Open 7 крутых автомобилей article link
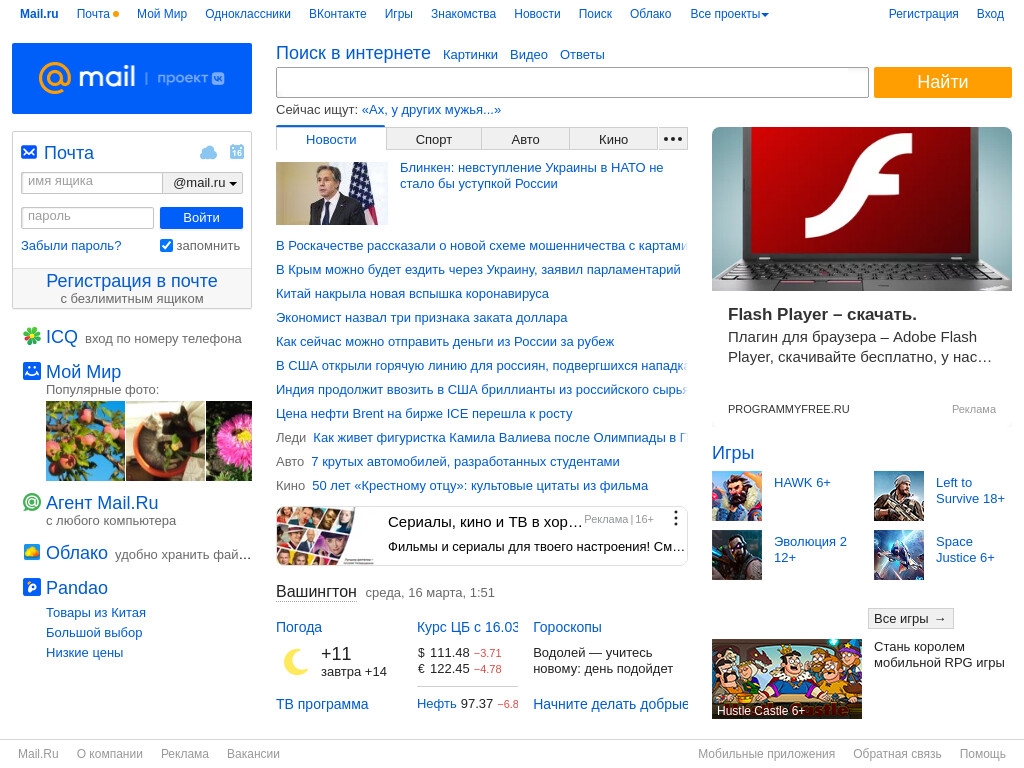1024x768 pixels. click(x=465, y=462)
